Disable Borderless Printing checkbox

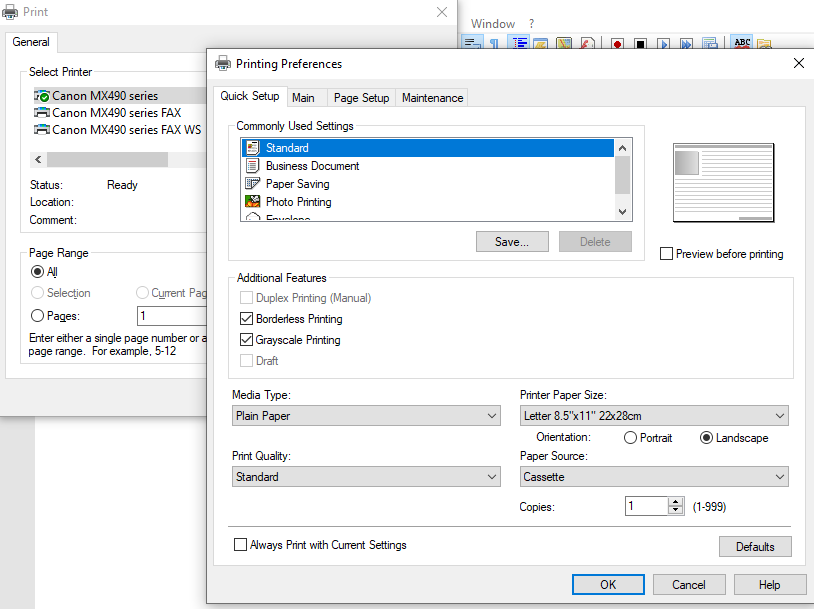pos(247,319)
